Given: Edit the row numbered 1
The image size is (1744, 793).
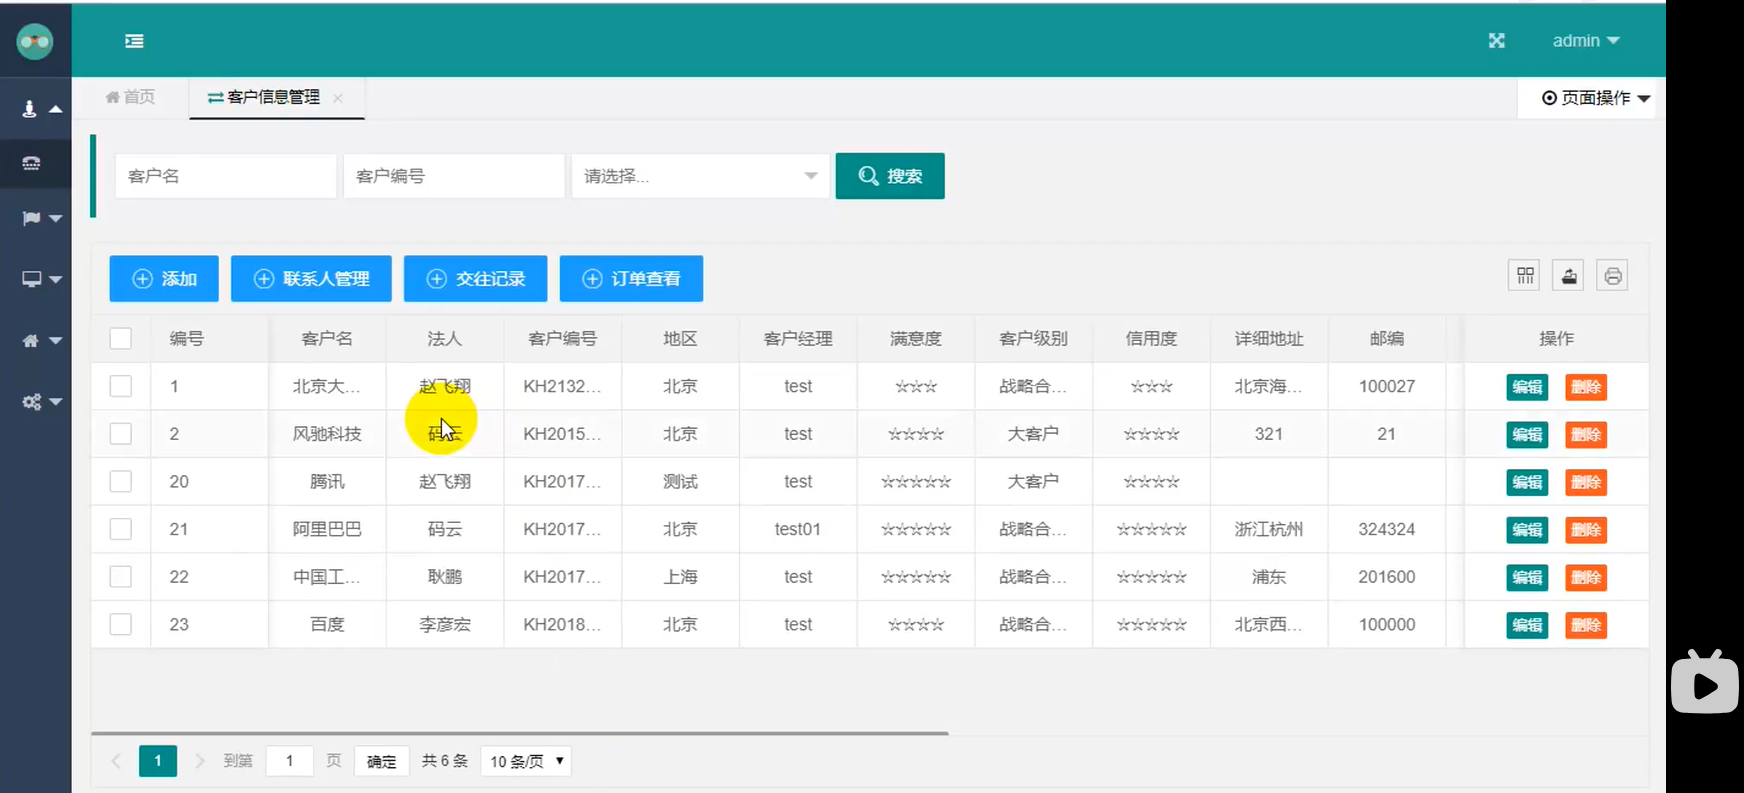Looking at the screenshot, I should pos(1527,387).
